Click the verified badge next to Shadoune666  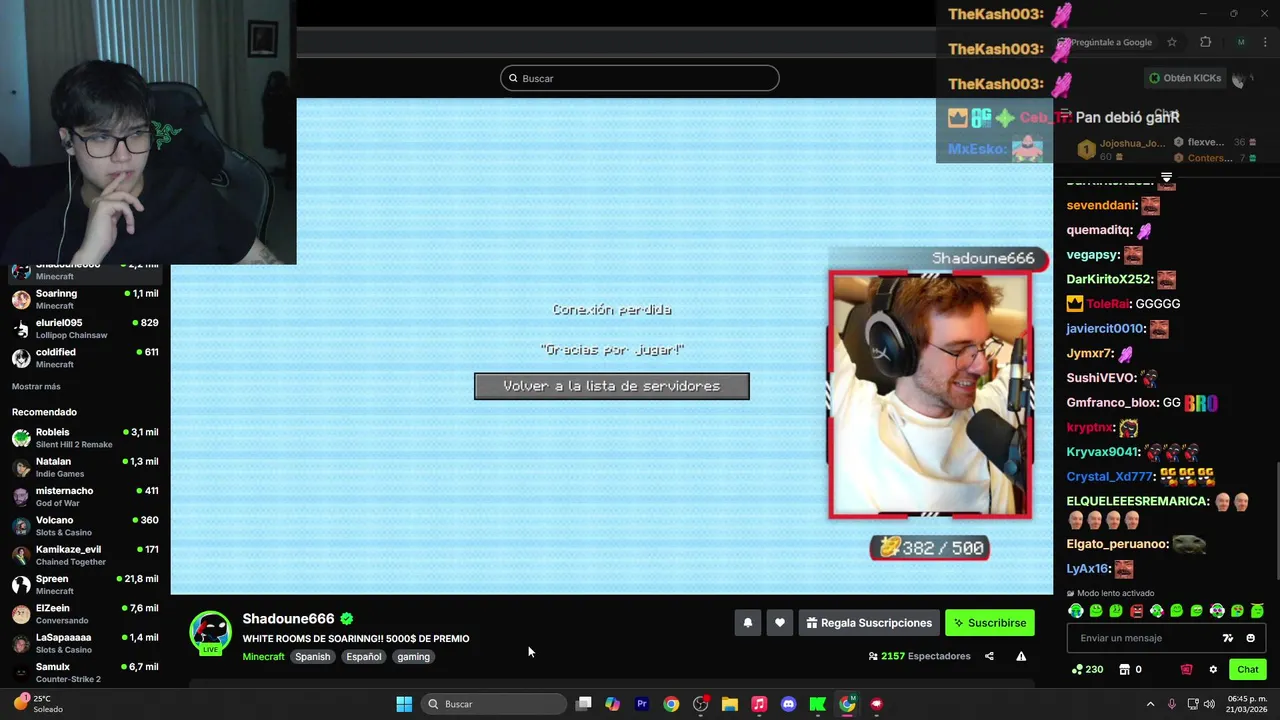coord(347,618)
